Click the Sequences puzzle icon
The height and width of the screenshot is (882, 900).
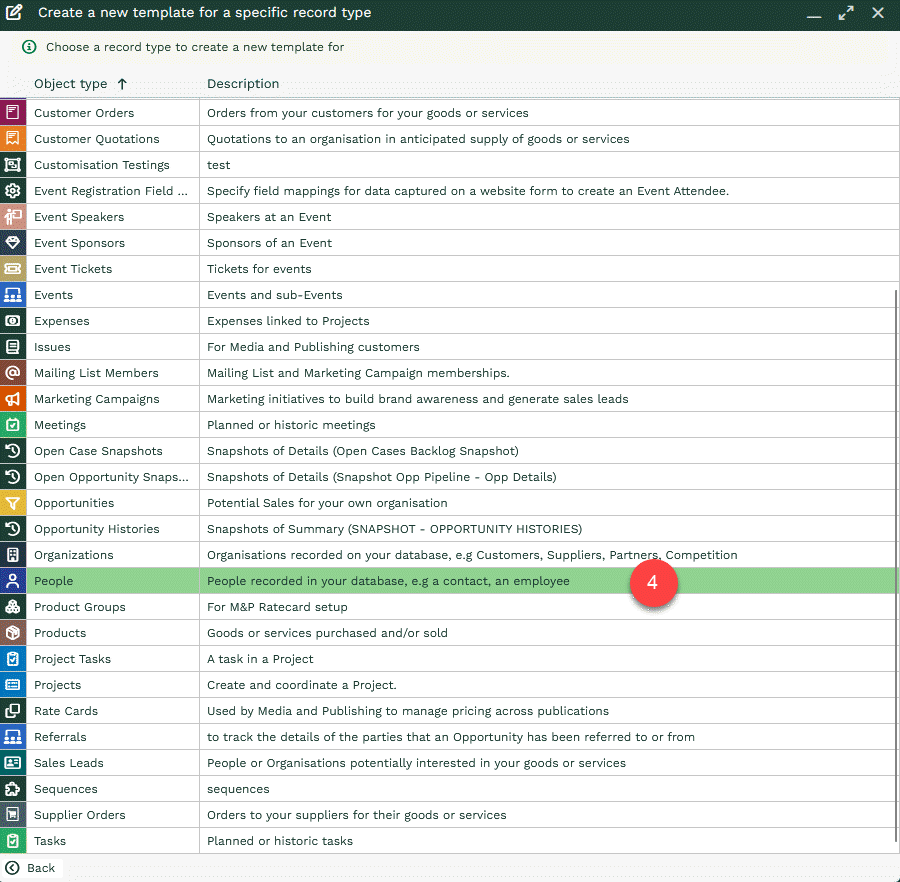13,789
